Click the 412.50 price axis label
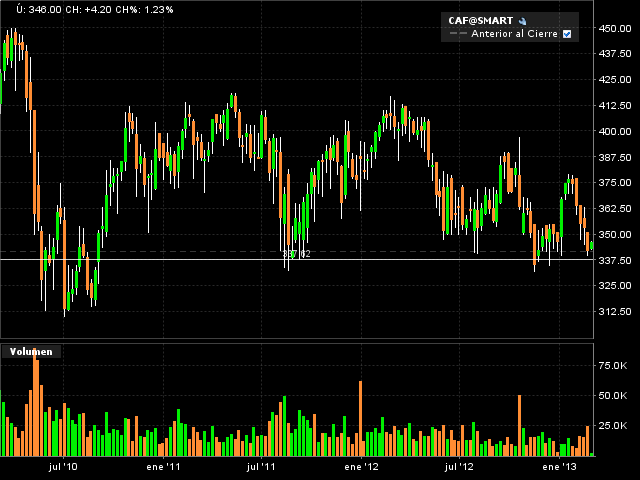The height and width of the screenshot is (480, 640). [x=615, y=106]
